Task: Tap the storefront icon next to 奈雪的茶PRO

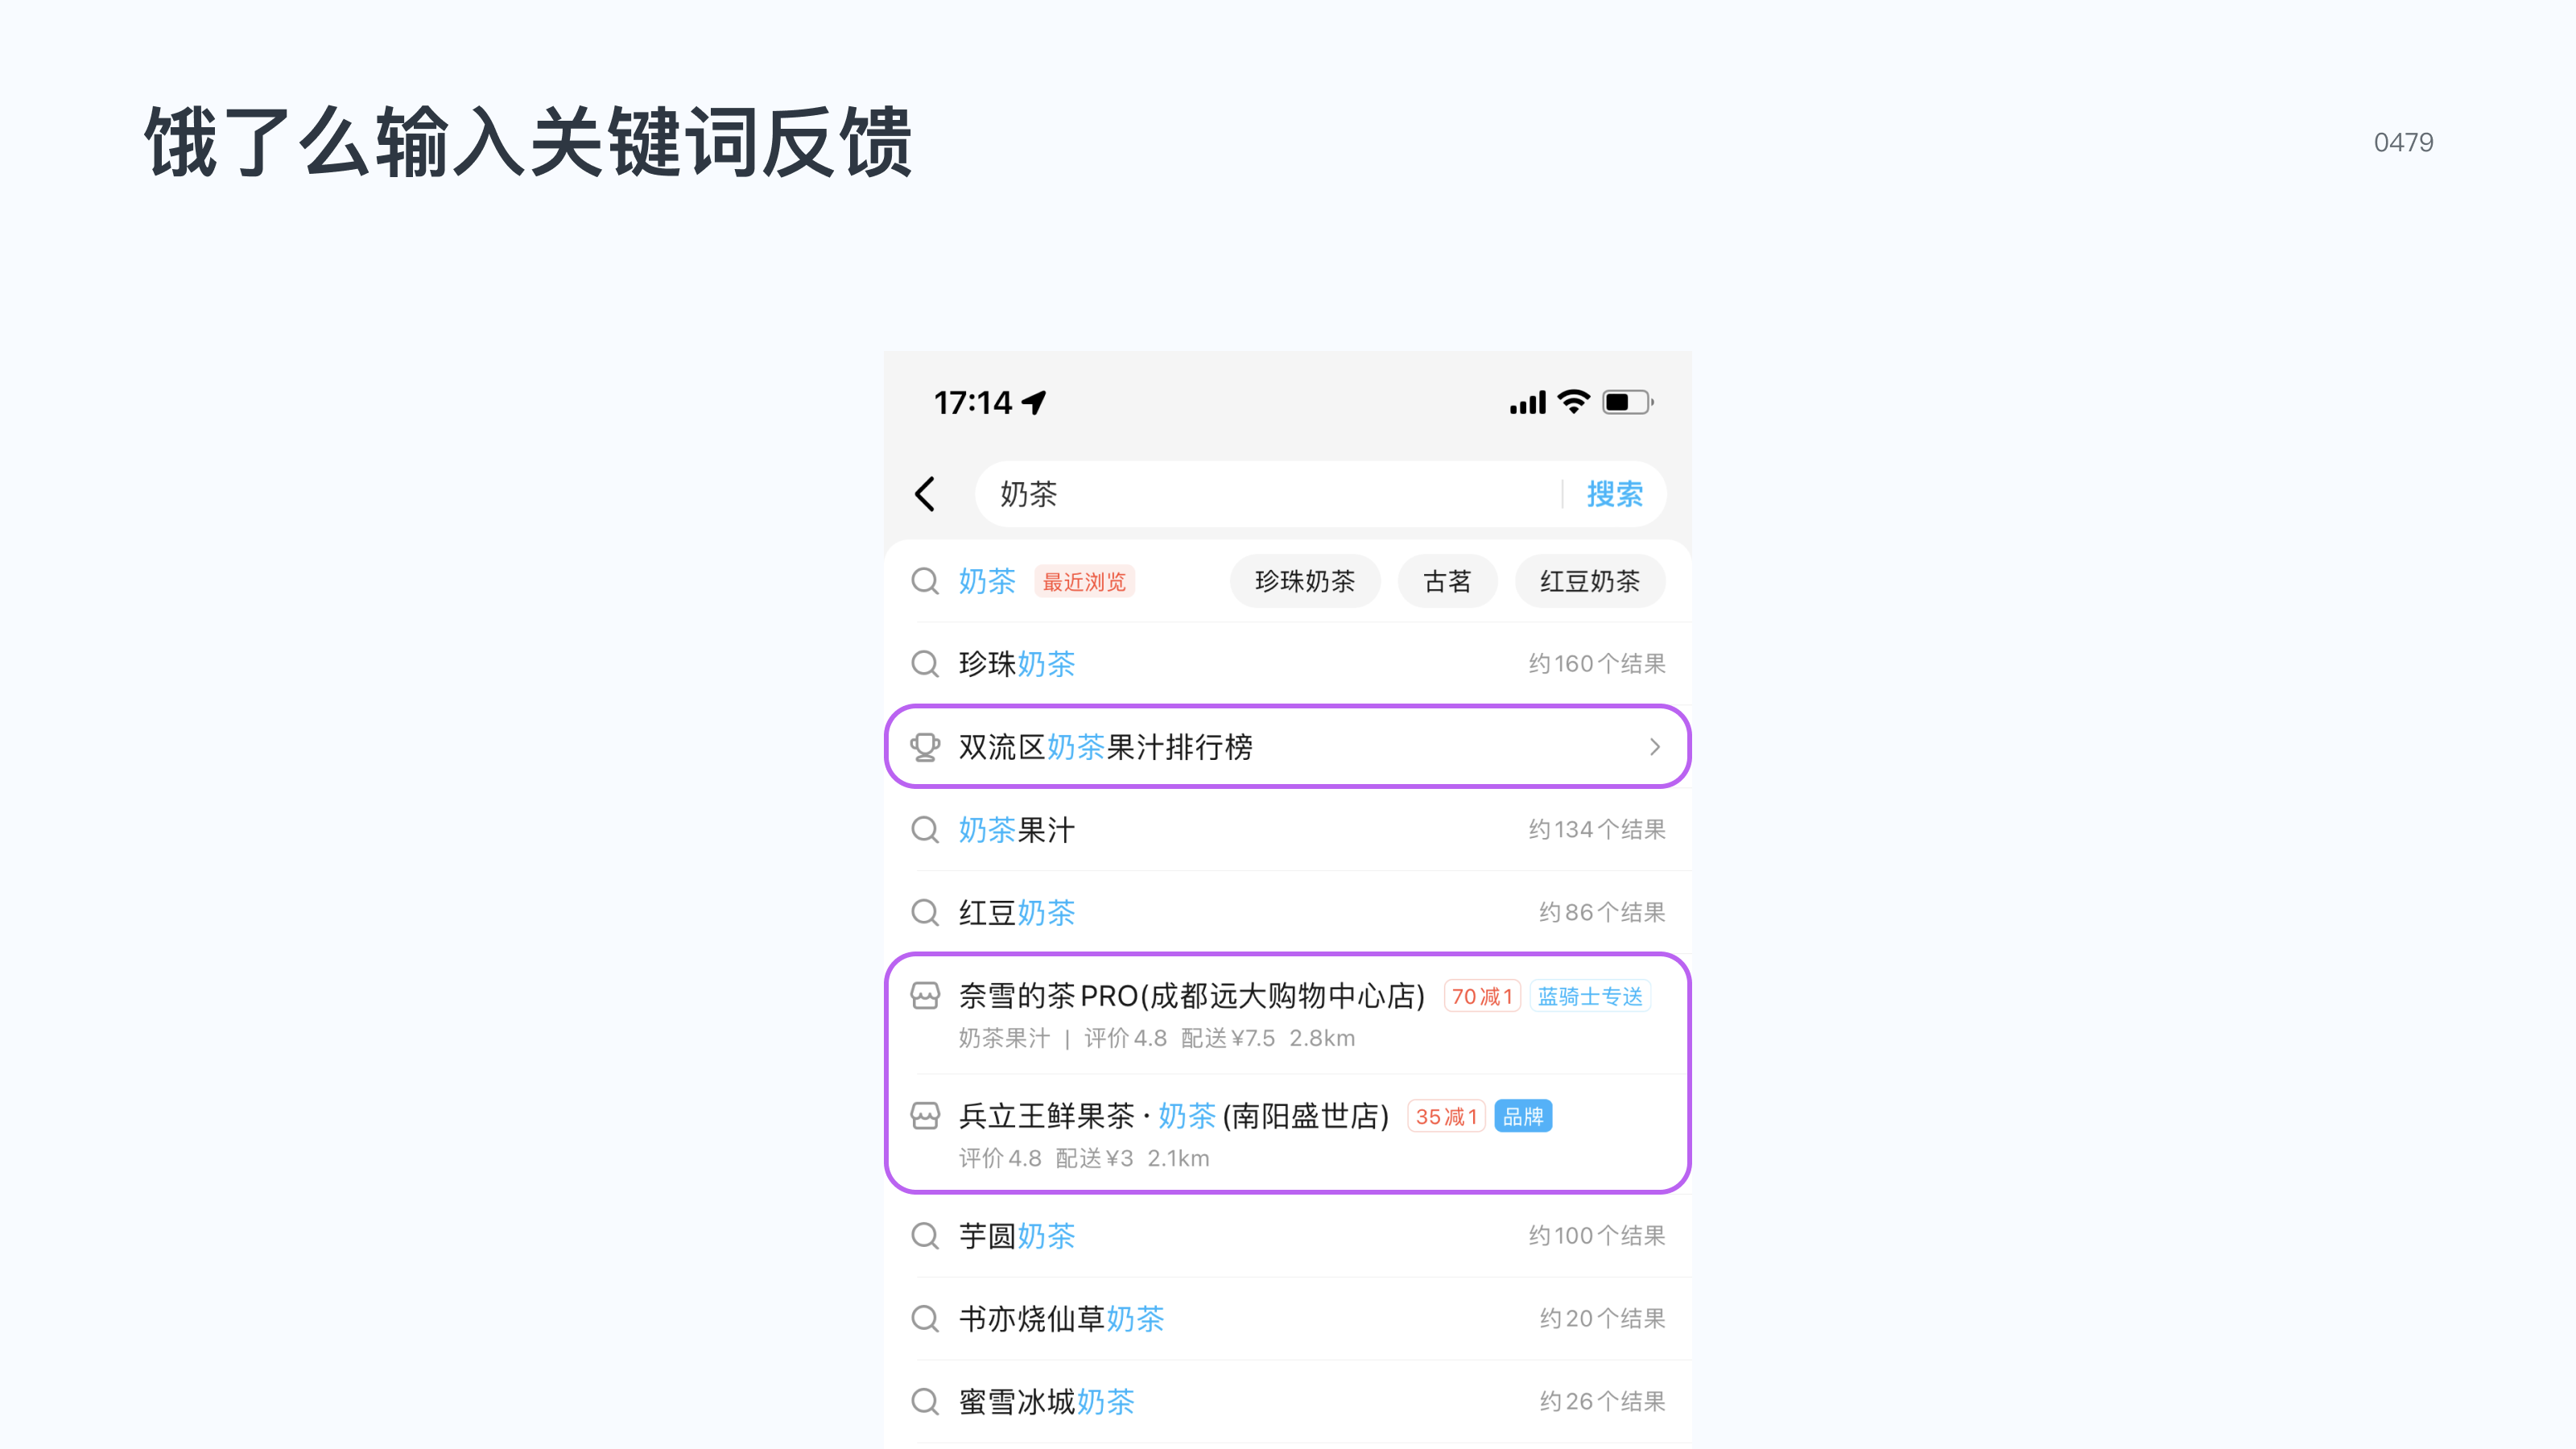Action: (x=925, y=996)
